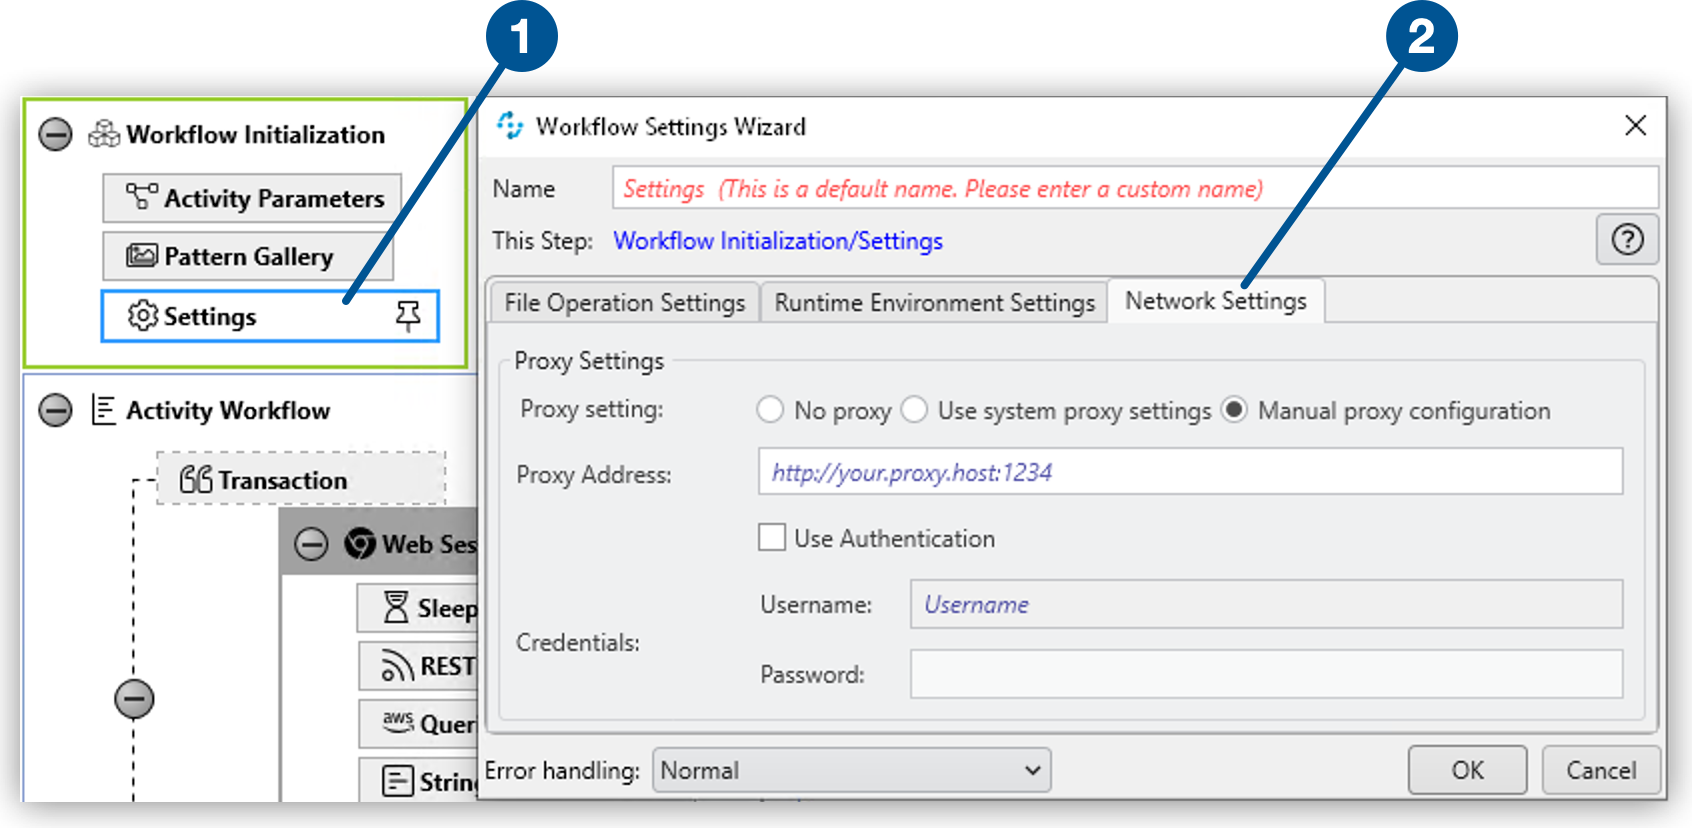Click the REST step feed icon
Screen dimensions: 1692x828
pyautogui.click(x=397, y=666)
